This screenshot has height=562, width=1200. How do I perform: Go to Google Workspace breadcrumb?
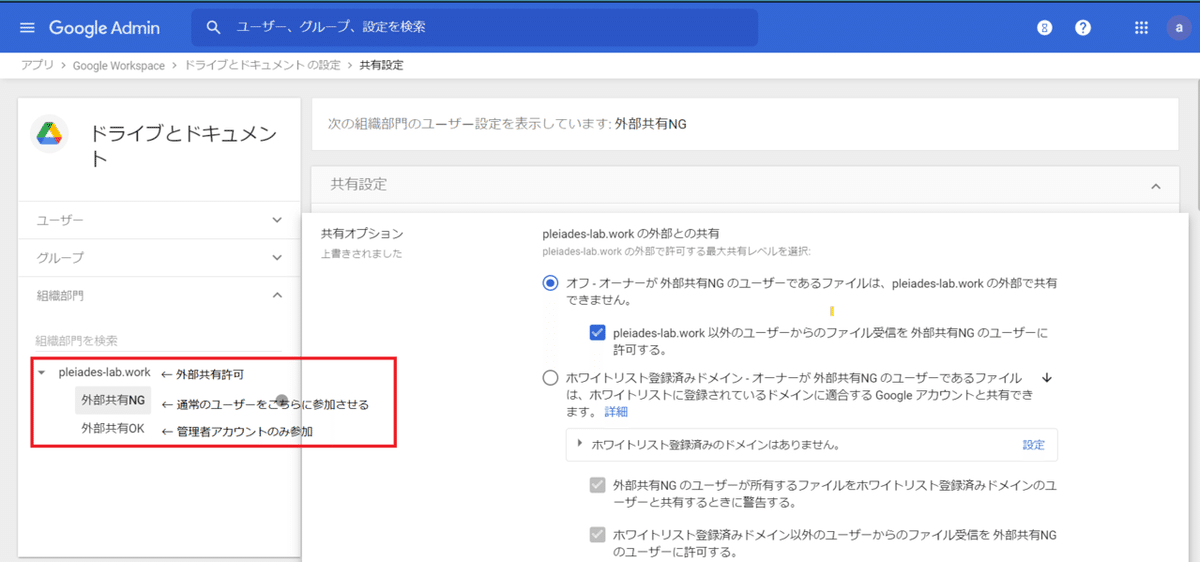point(120,65)
